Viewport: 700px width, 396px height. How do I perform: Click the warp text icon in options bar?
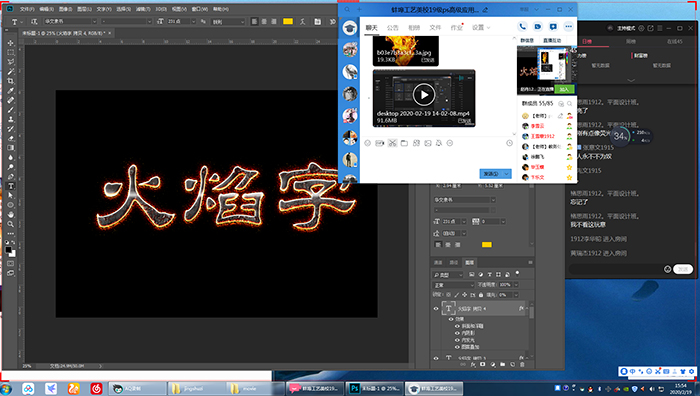pyautogui.click(x=303, y=21)
